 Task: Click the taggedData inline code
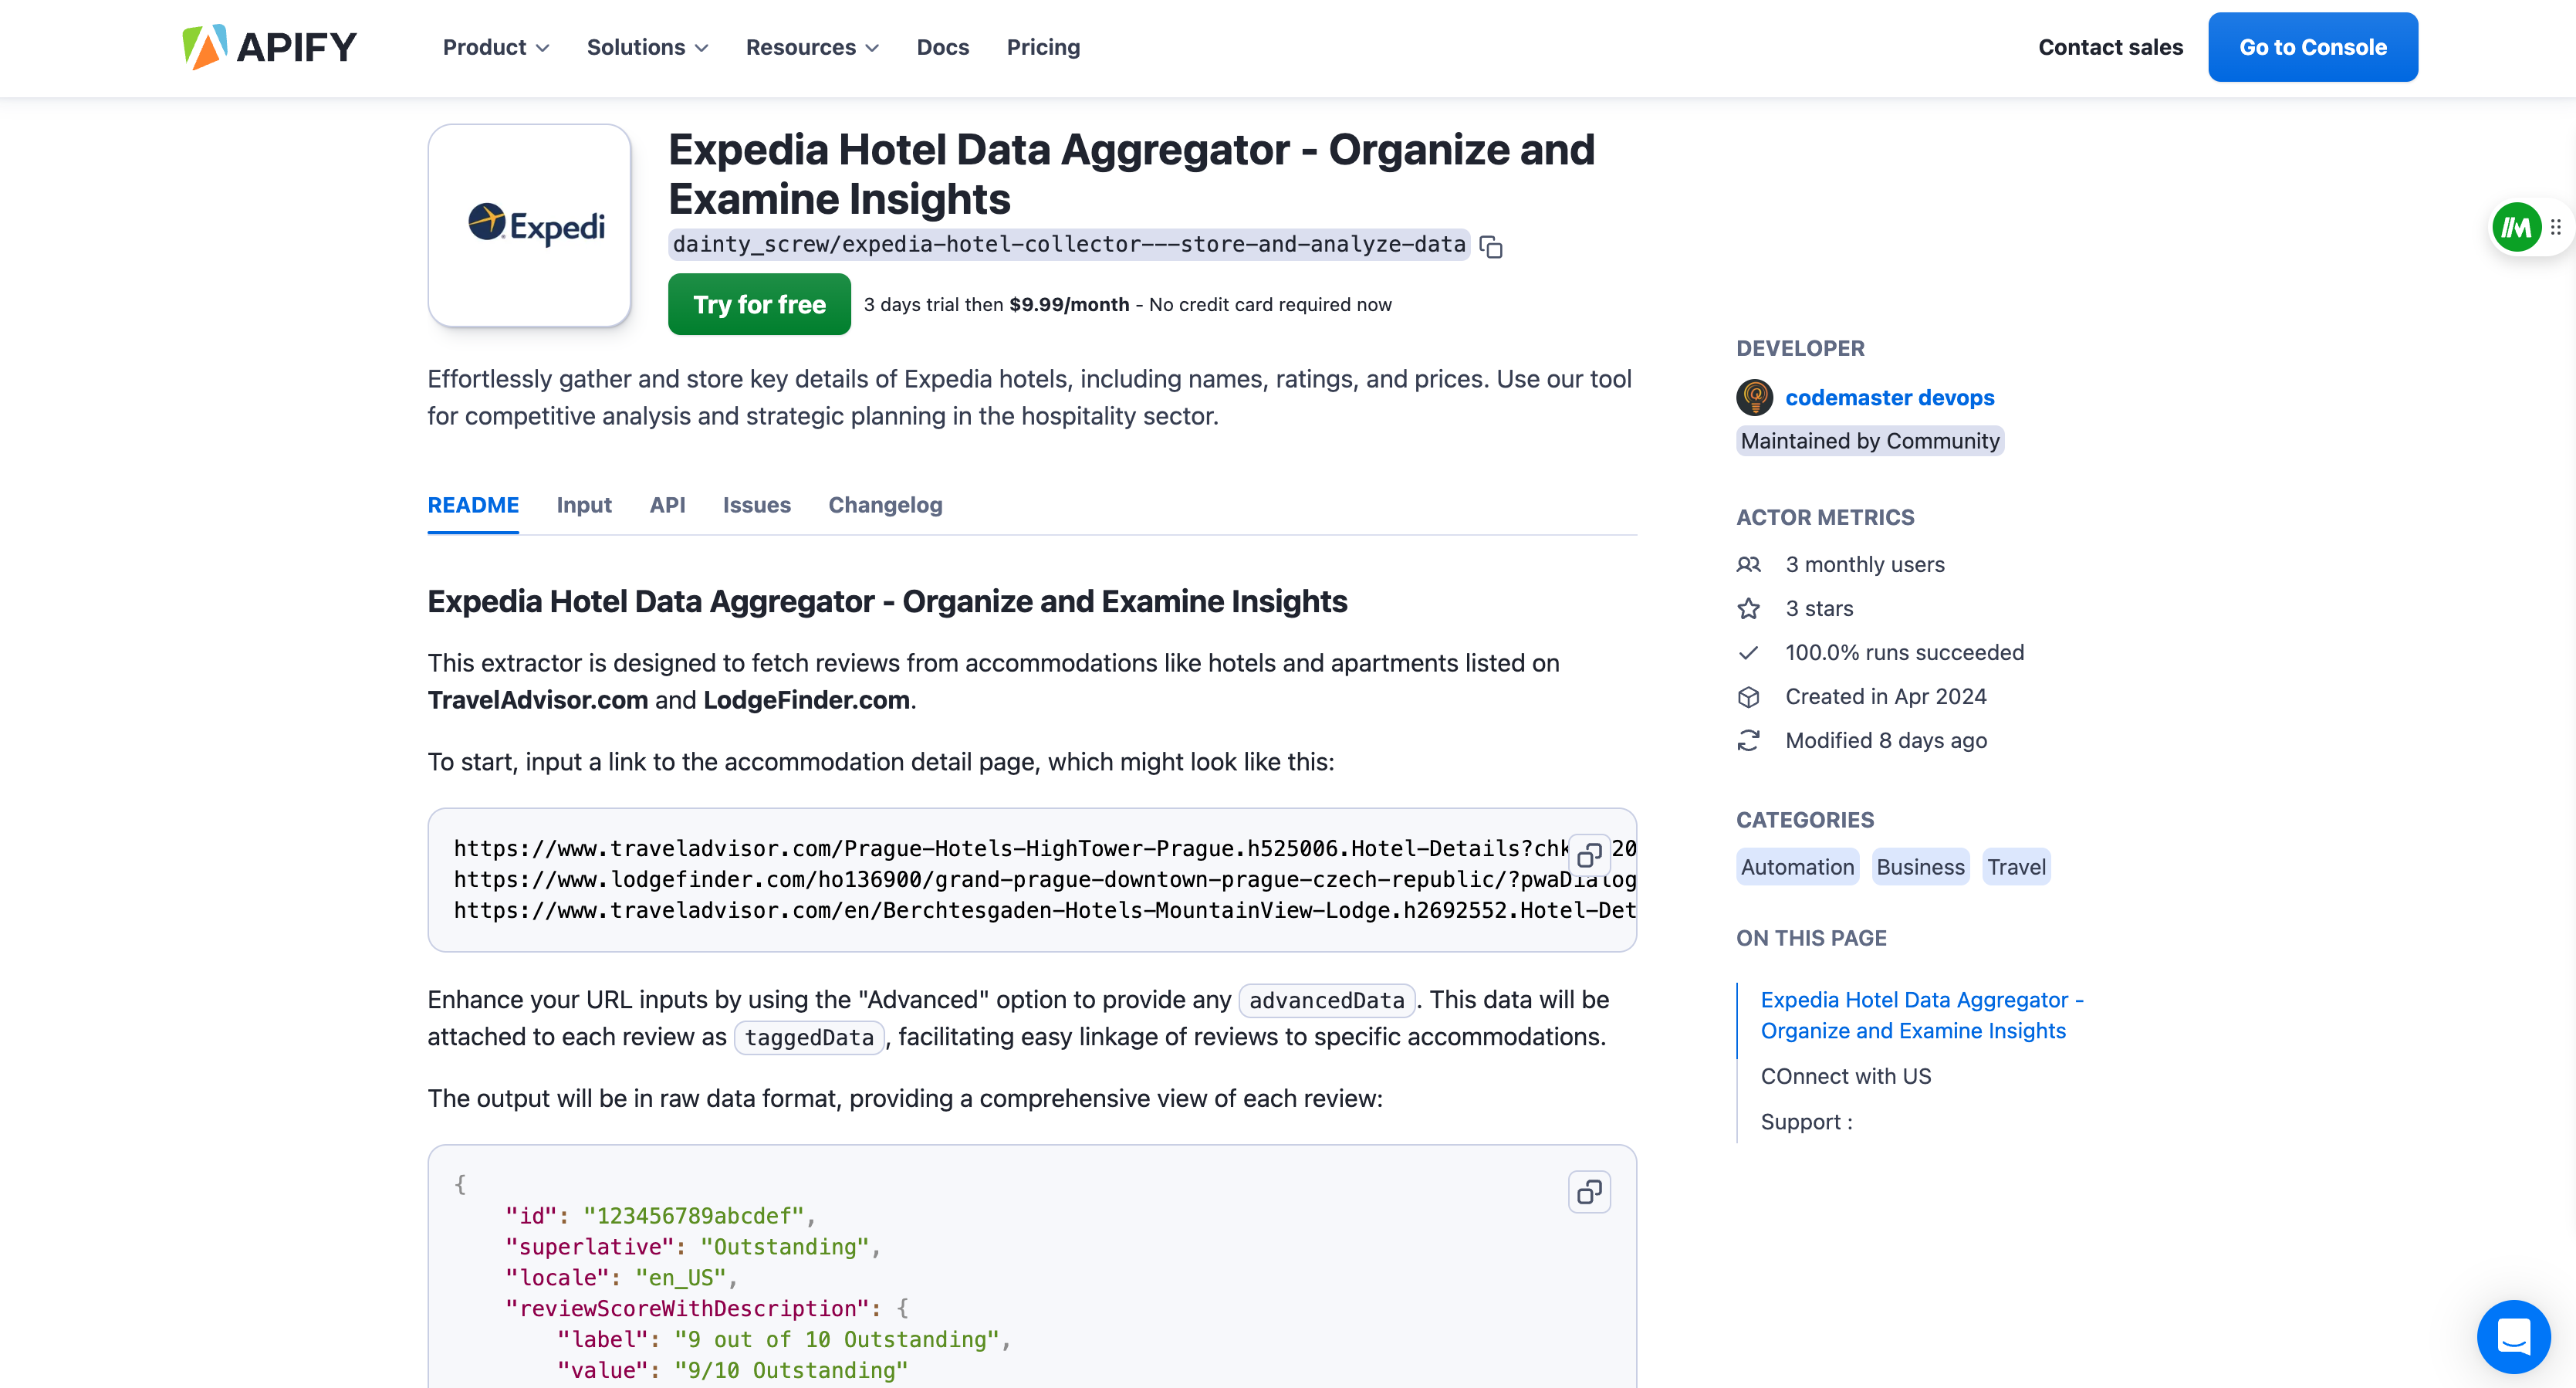809,1037
